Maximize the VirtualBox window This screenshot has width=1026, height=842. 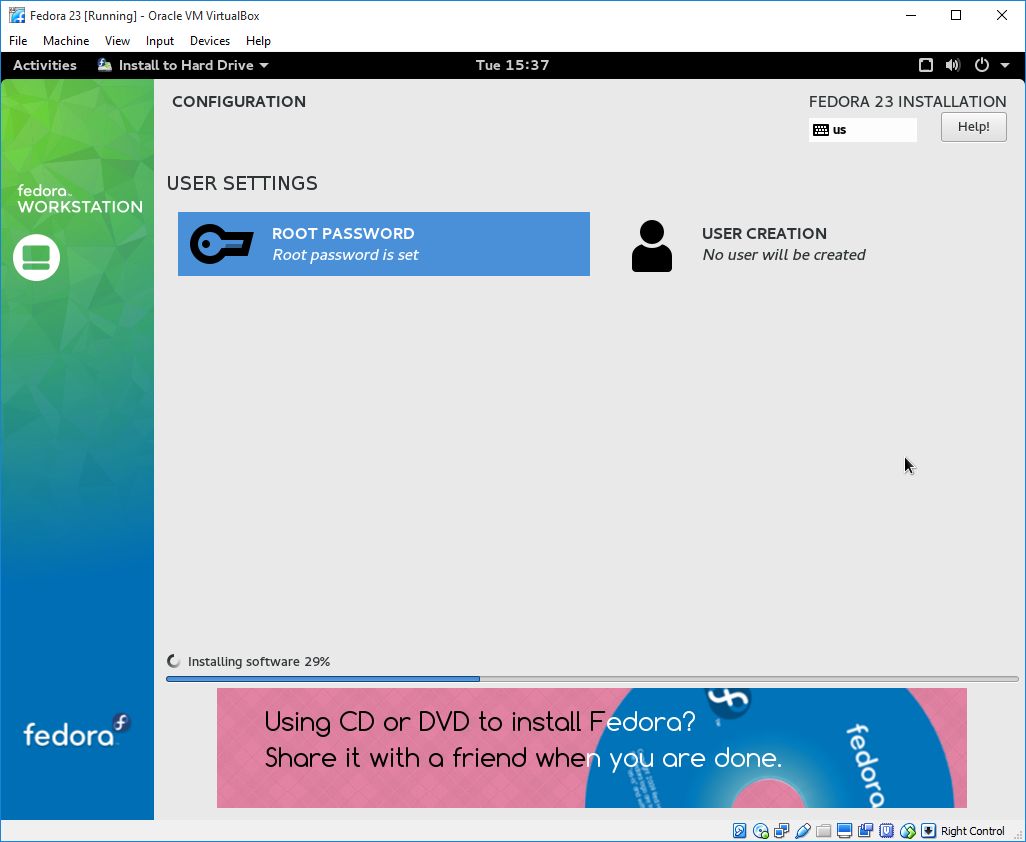point(956,15)
